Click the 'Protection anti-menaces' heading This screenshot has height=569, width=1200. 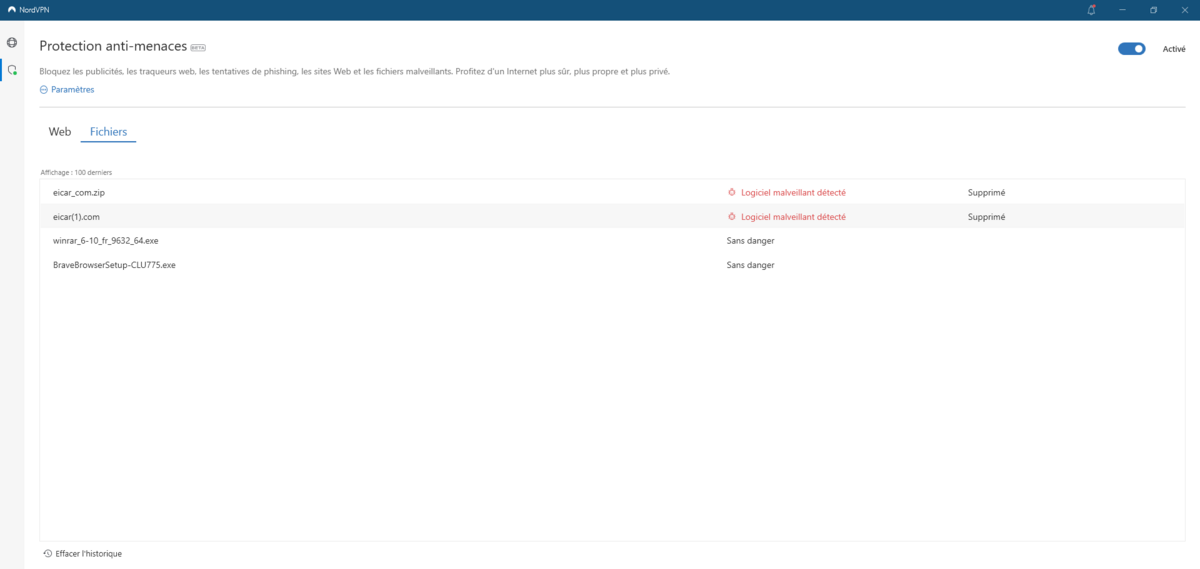113,46
